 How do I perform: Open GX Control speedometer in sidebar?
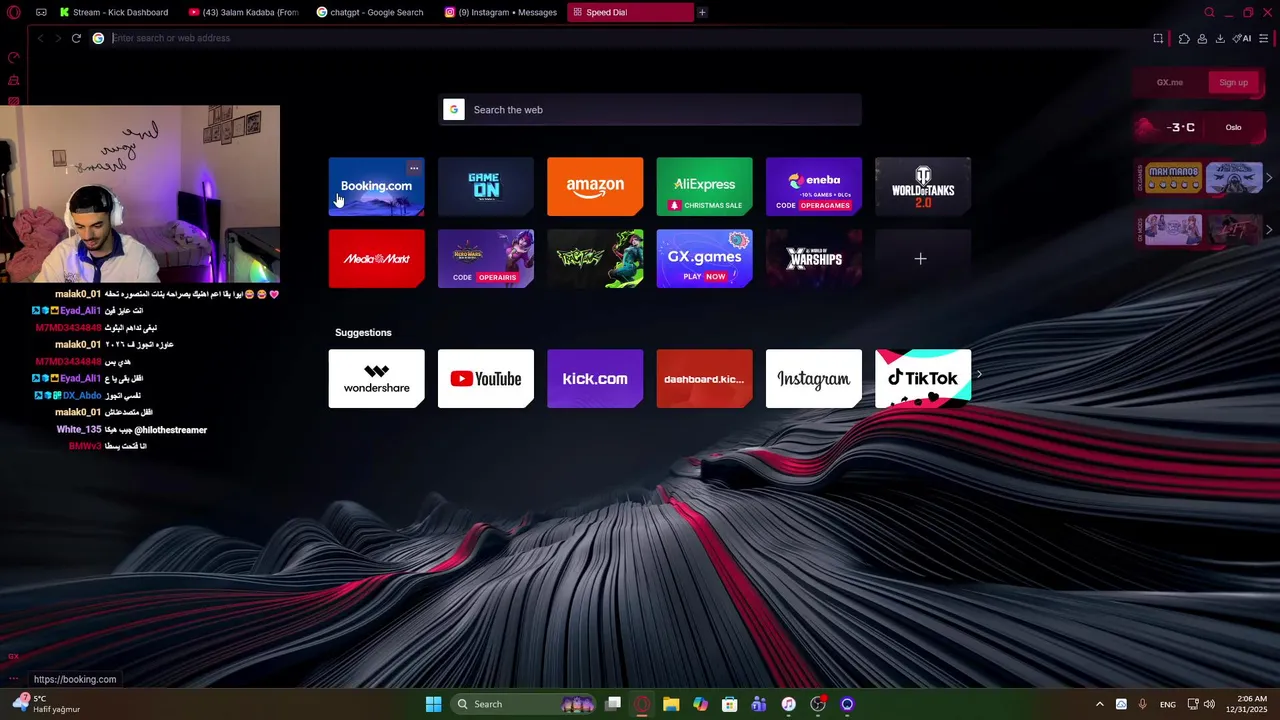tap(14, 58)
